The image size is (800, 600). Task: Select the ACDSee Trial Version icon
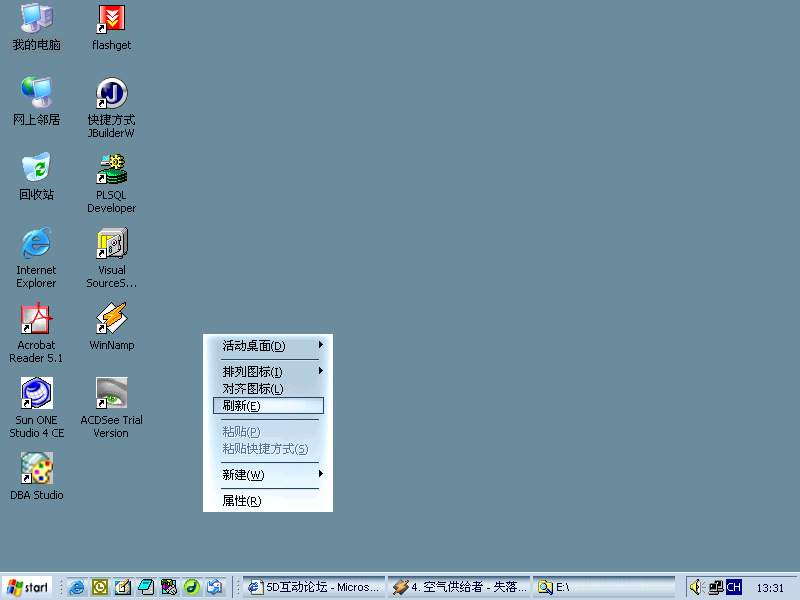click(111, 393)
